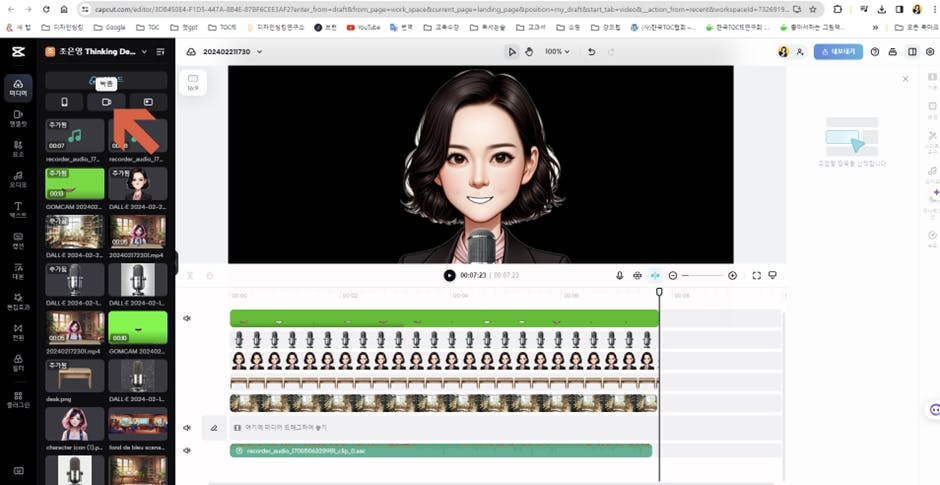The height and width of the screenshot is (485, 940).
Task: Click the fullscreen preview icon
Action: click(x=757, y=276)
